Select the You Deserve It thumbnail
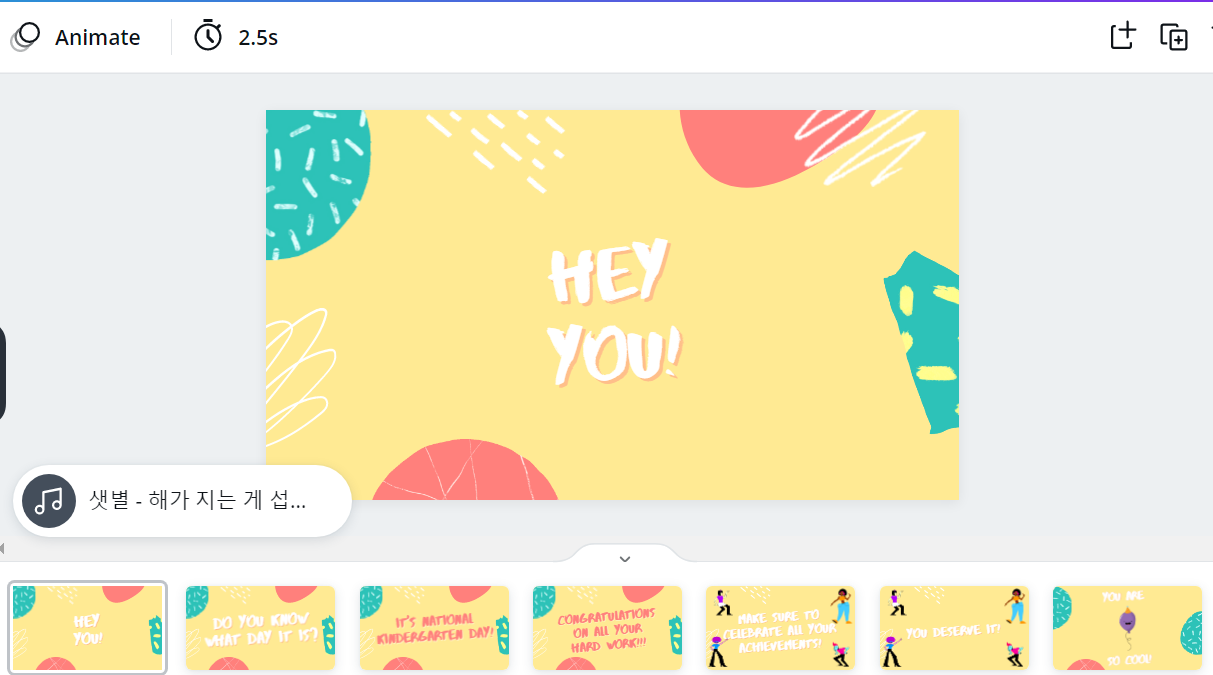This screenshot has width=1213, height=675. tap(954, 628)
